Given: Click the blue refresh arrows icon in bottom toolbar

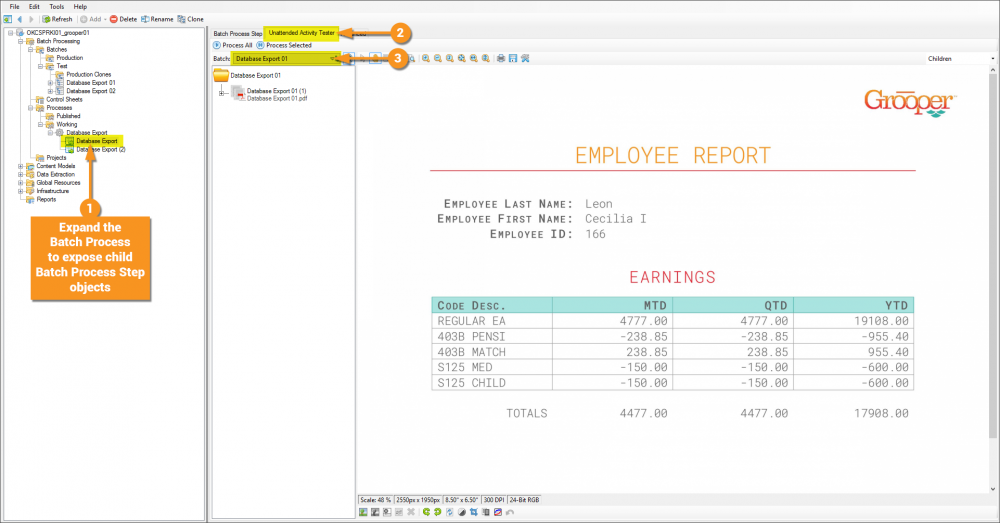Looking at the screenshot, I should click(450, 512).
